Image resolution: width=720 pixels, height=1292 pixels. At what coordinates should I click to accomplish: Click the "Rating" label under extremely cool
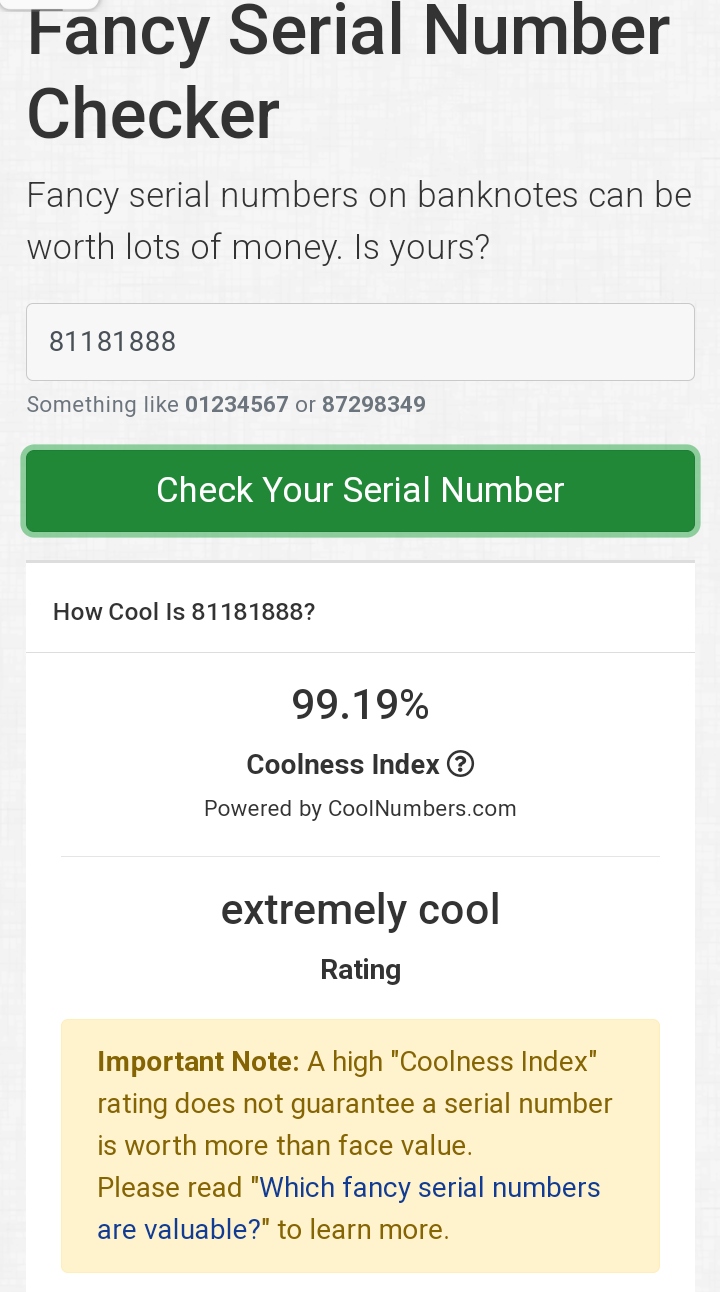tap(360, 970)
